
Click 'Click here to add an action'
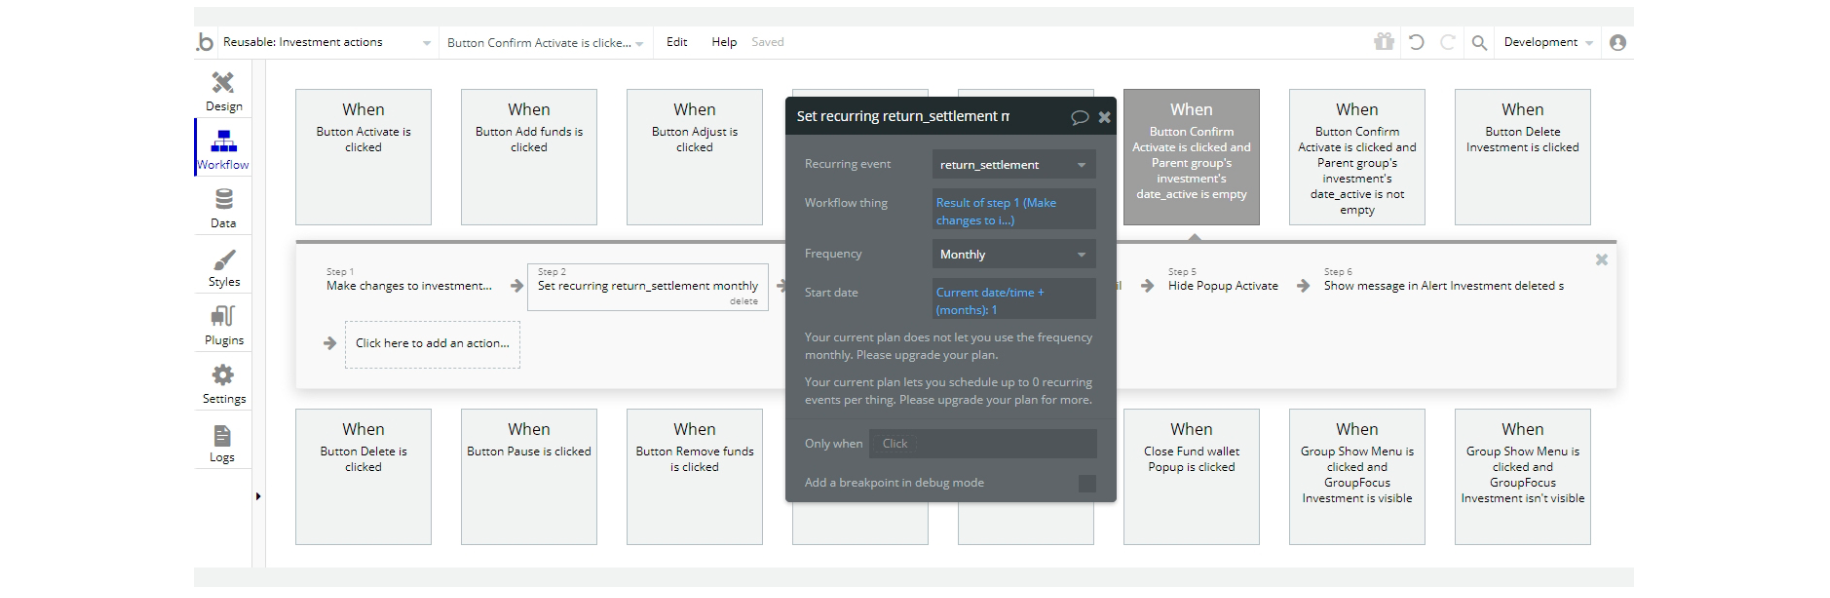pos(432,344)
